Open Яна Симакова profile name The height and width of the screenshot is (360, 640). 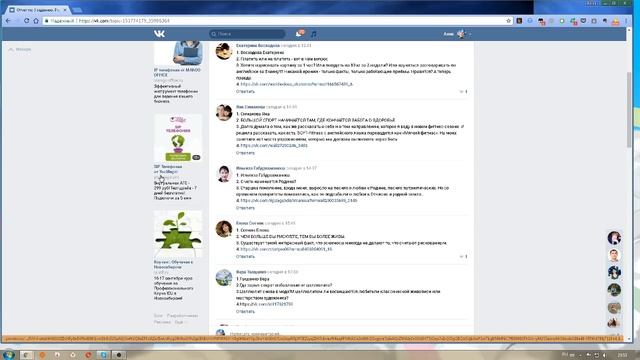click(x=250, y=107)
